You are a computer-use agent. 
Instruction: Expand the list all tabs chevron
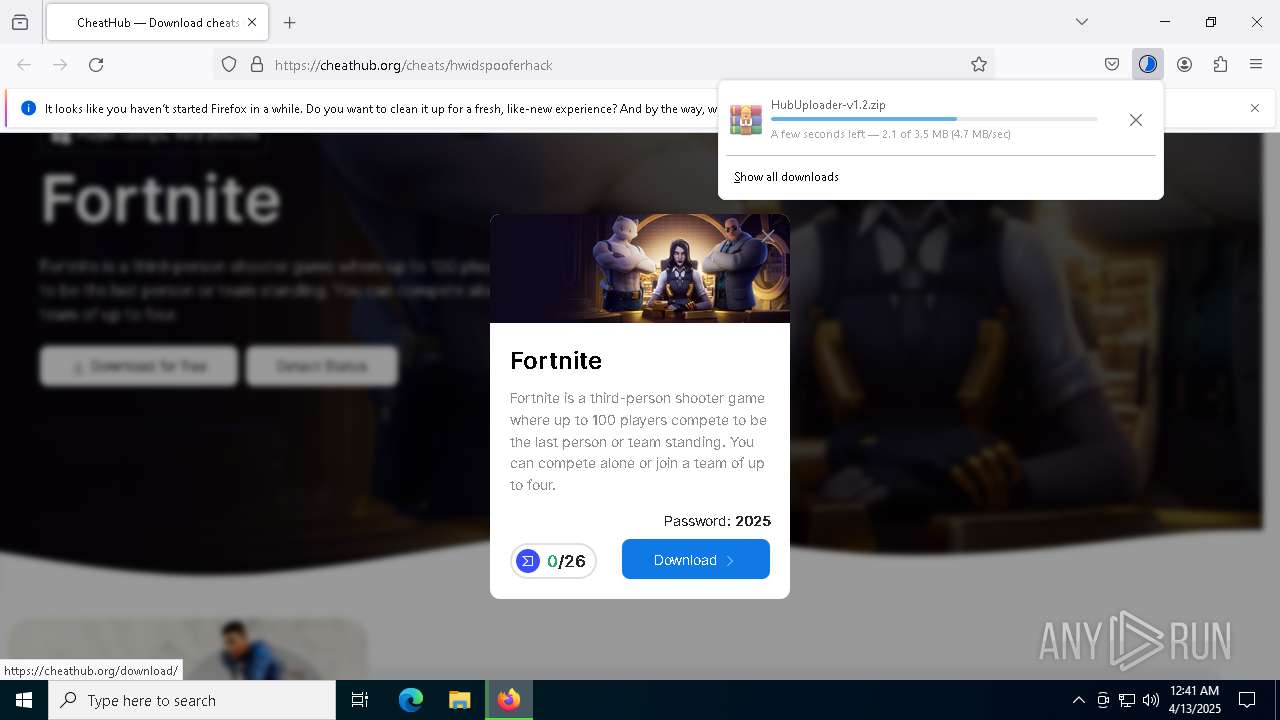tap(1082, 22)
